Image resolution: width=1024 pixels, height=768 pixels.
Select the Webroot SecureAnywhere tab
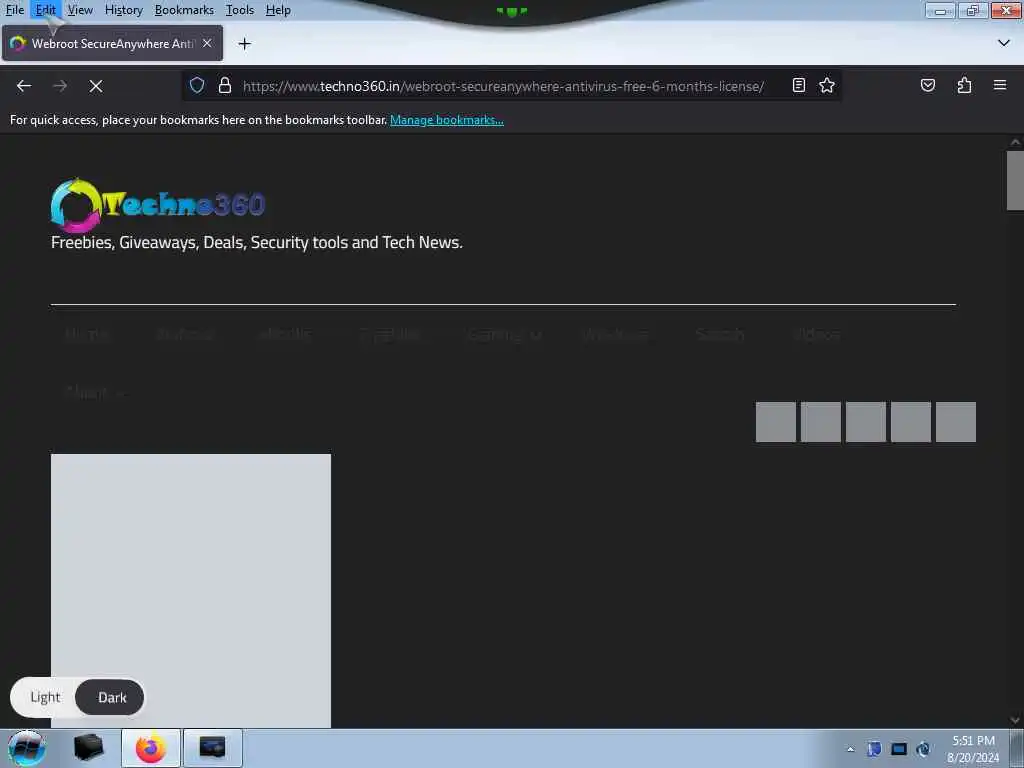(x=112, y=43)
